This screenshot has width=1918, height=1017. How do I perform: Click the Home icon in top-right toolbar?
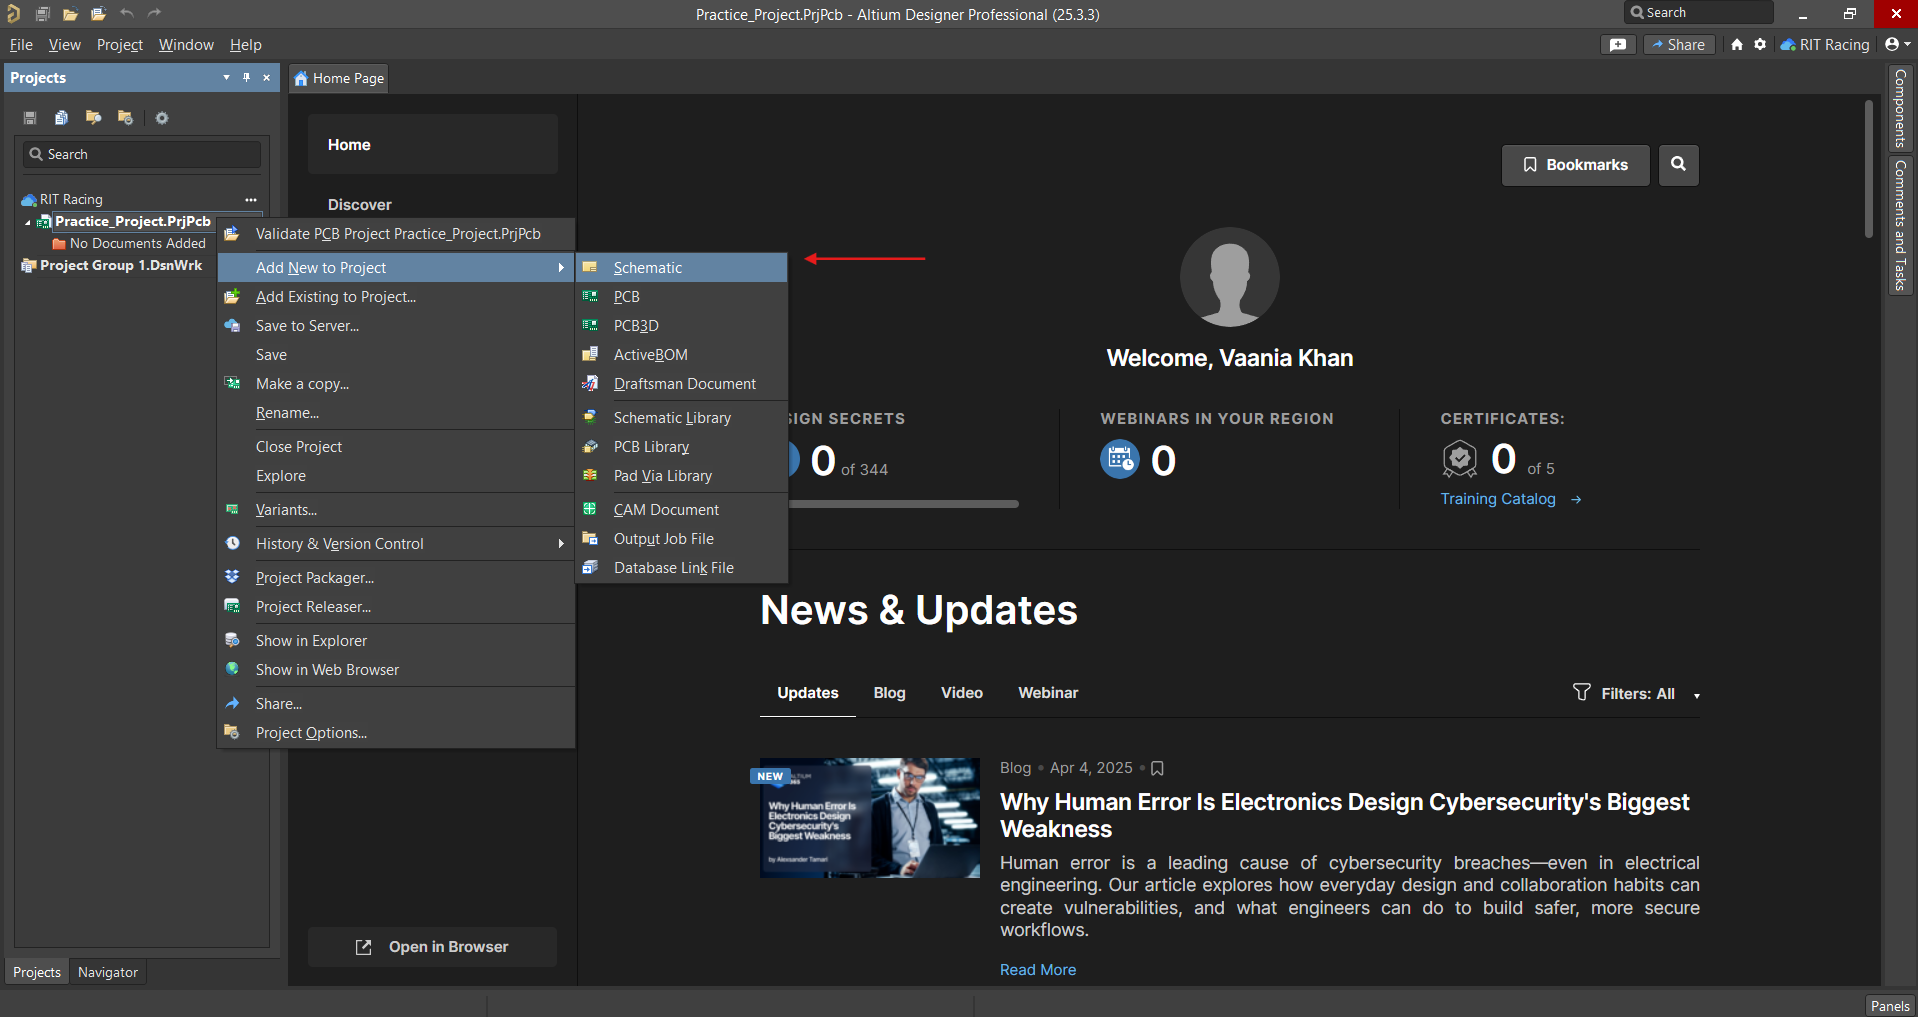click(x=1737, y=44)
